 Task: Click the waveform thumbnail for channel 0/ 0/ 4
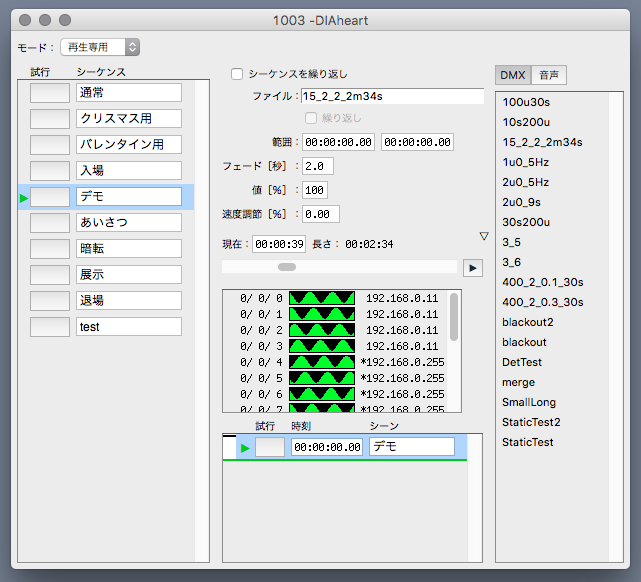coord(322,362)
